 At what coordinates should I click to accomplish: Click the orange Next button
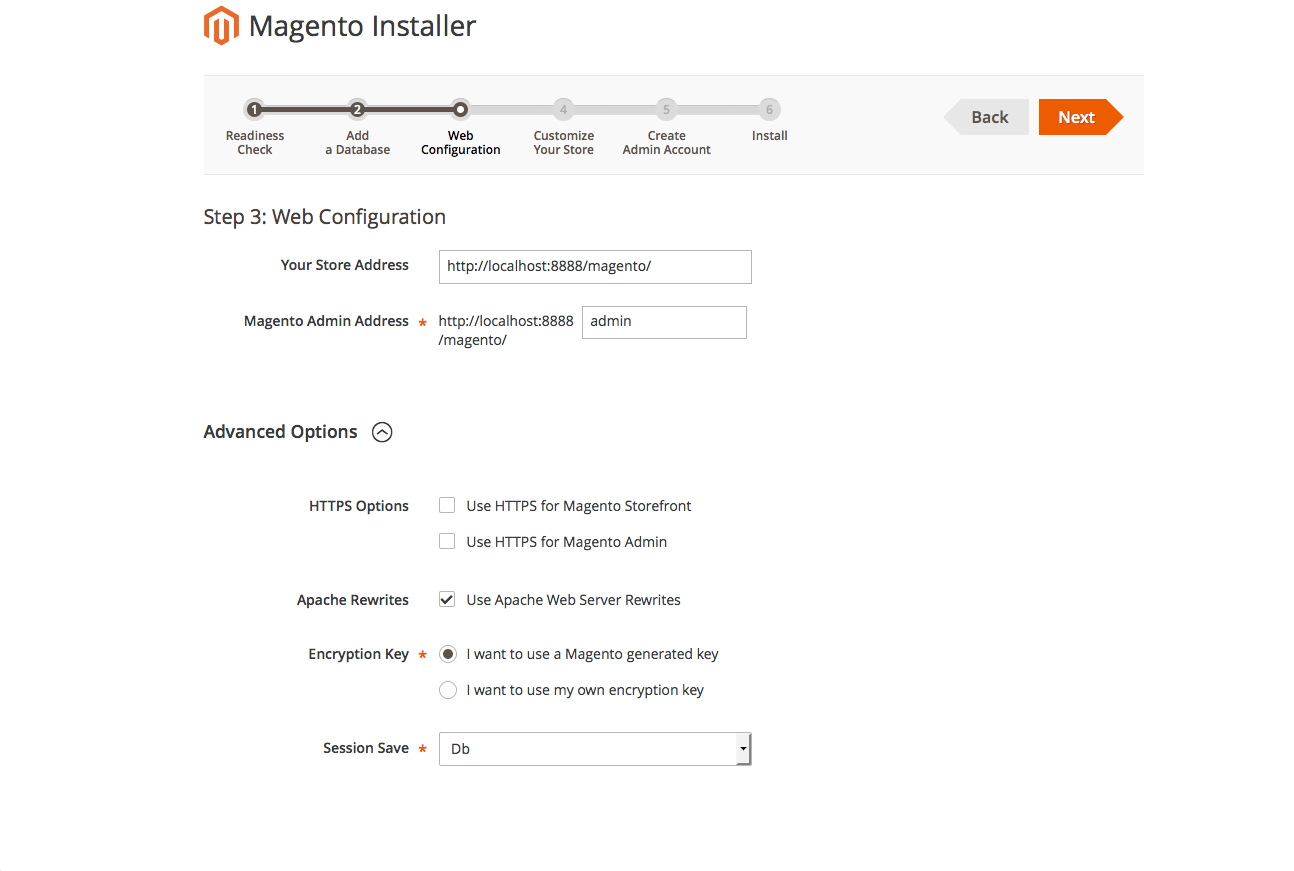point(1080,117)
